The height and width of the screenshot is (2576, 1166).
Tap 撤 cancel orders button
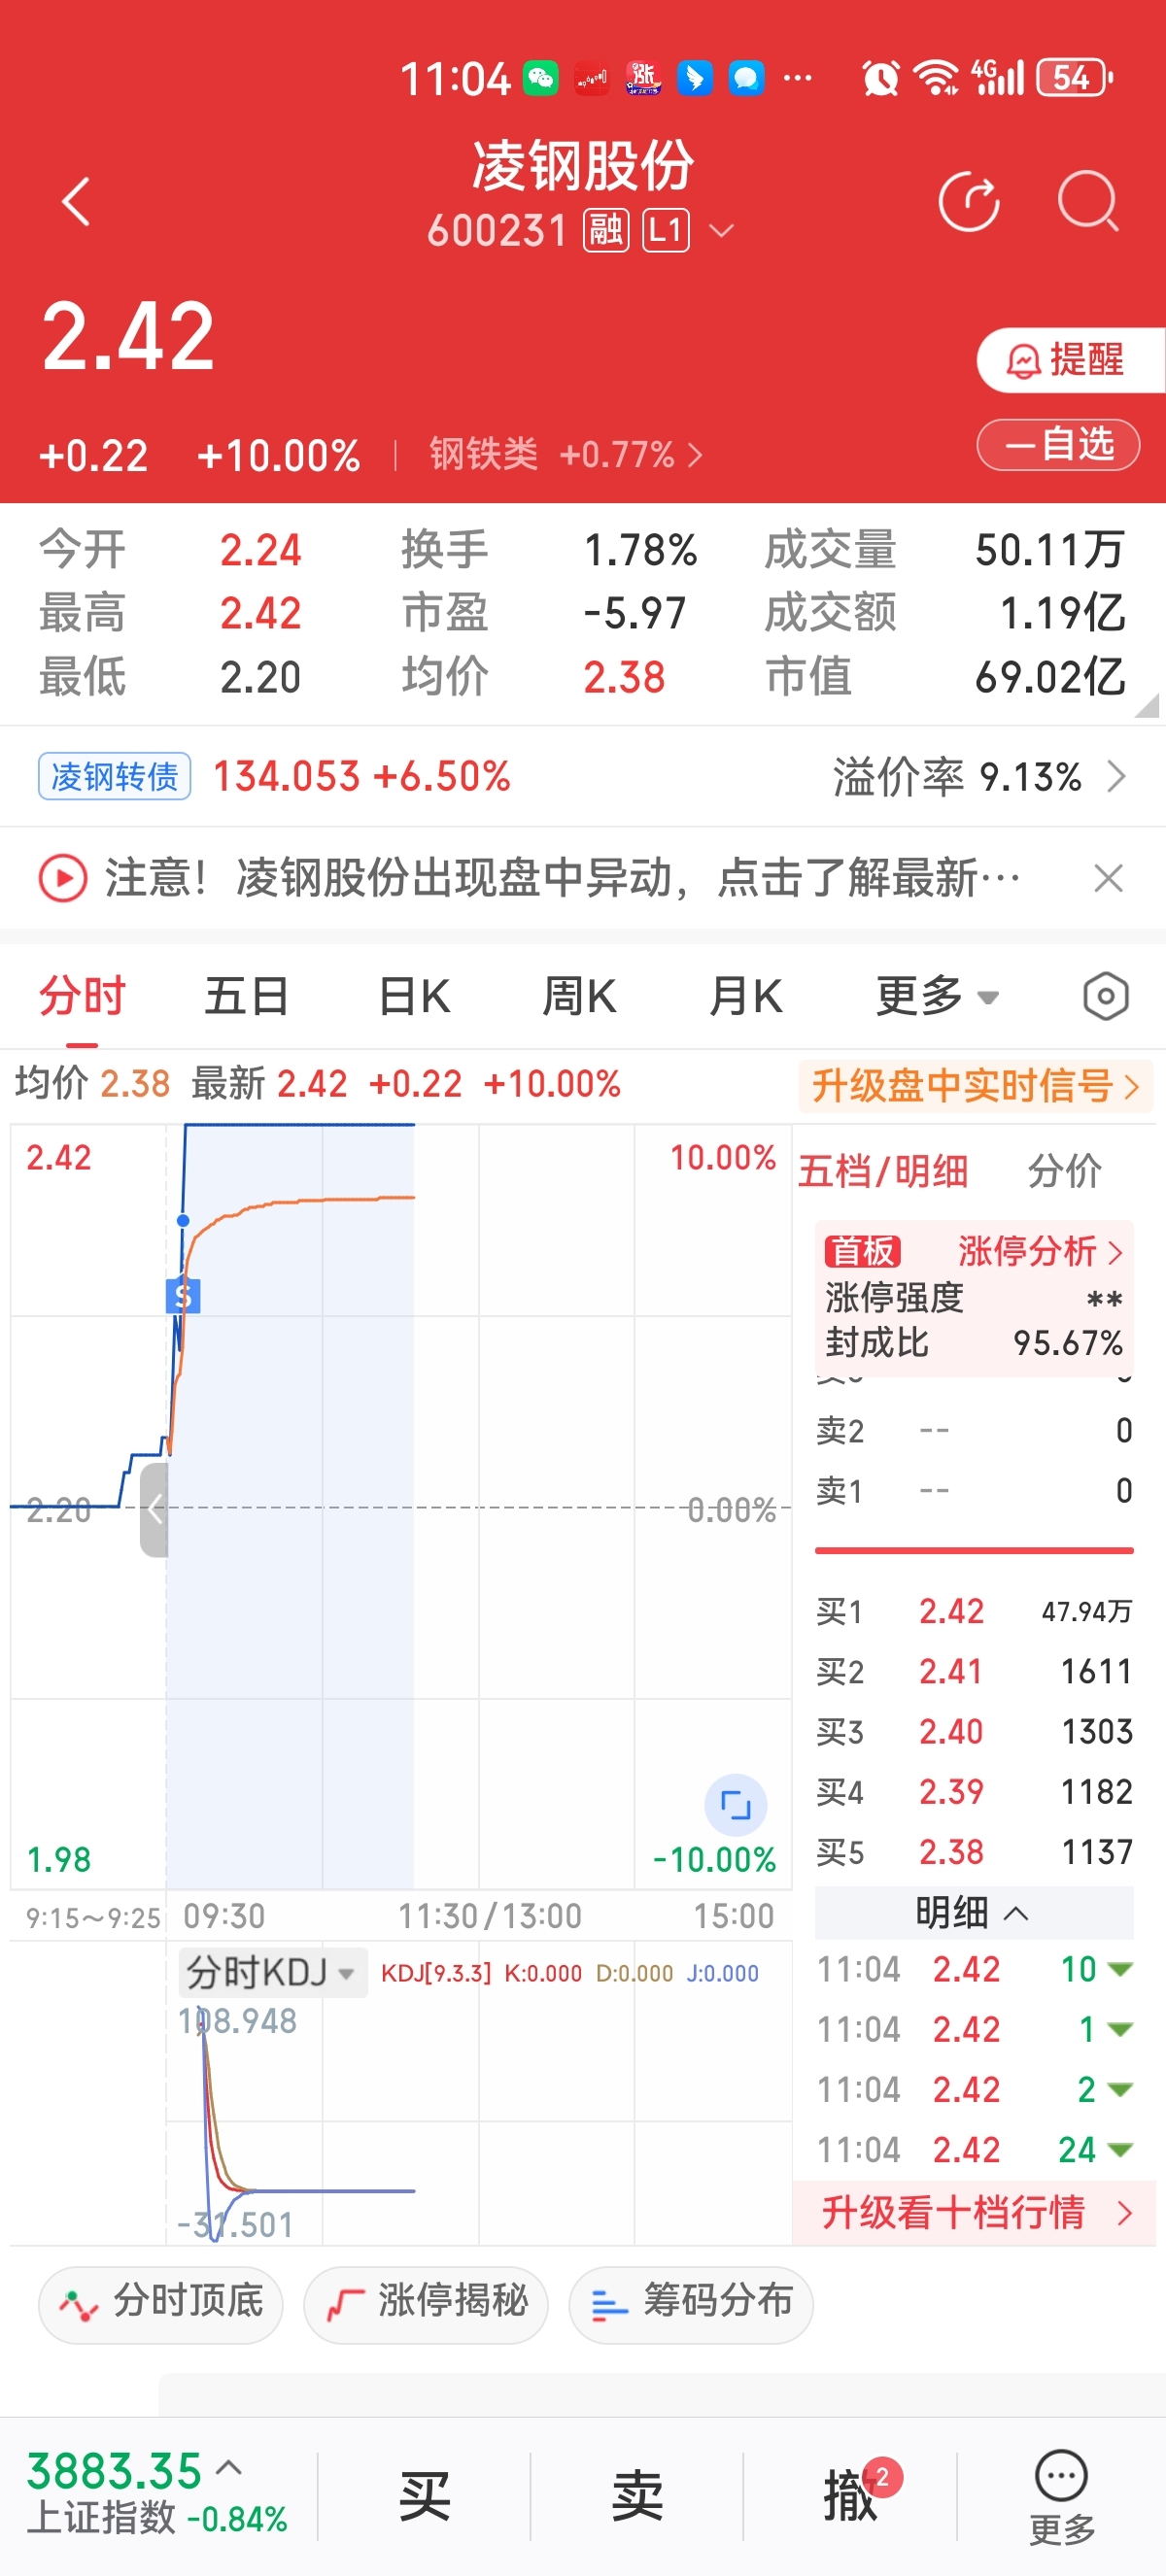(x=850, y=2496)
